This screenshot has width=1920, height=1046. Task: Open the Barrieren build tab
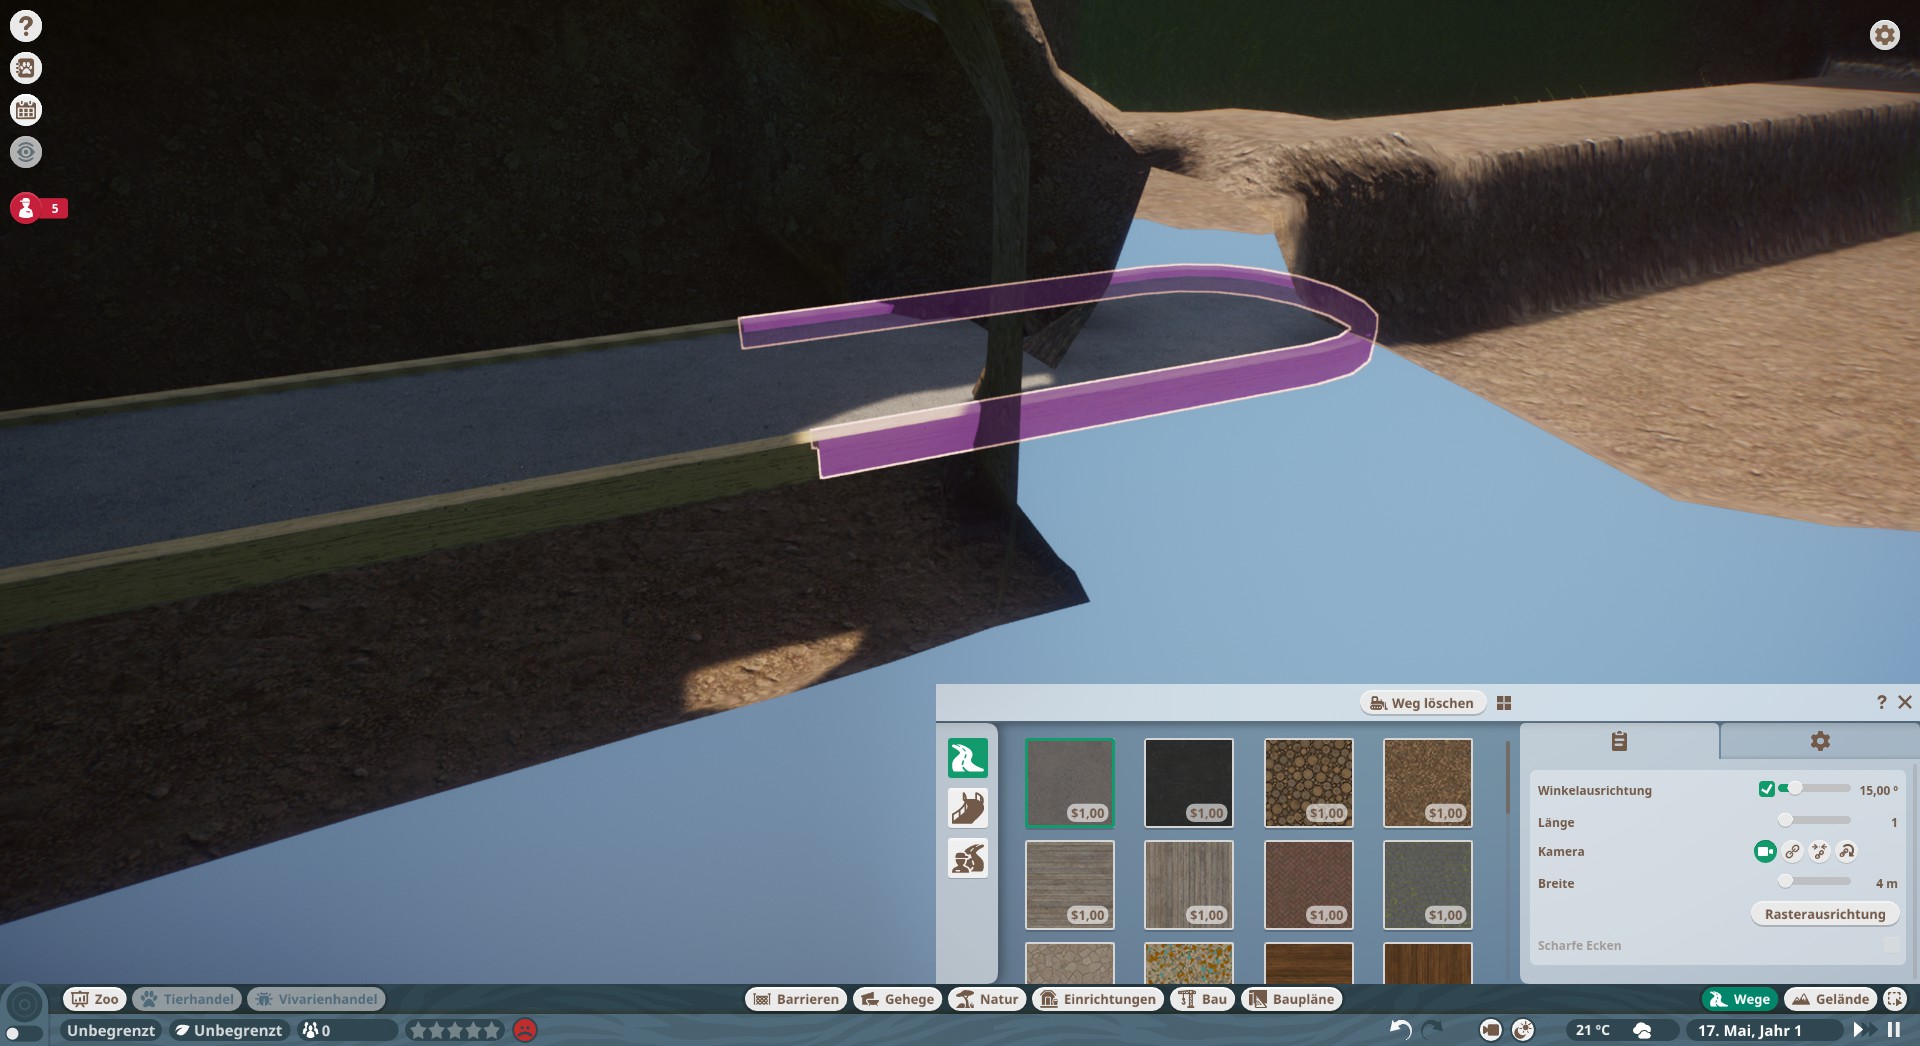click(x=796, y=999)
